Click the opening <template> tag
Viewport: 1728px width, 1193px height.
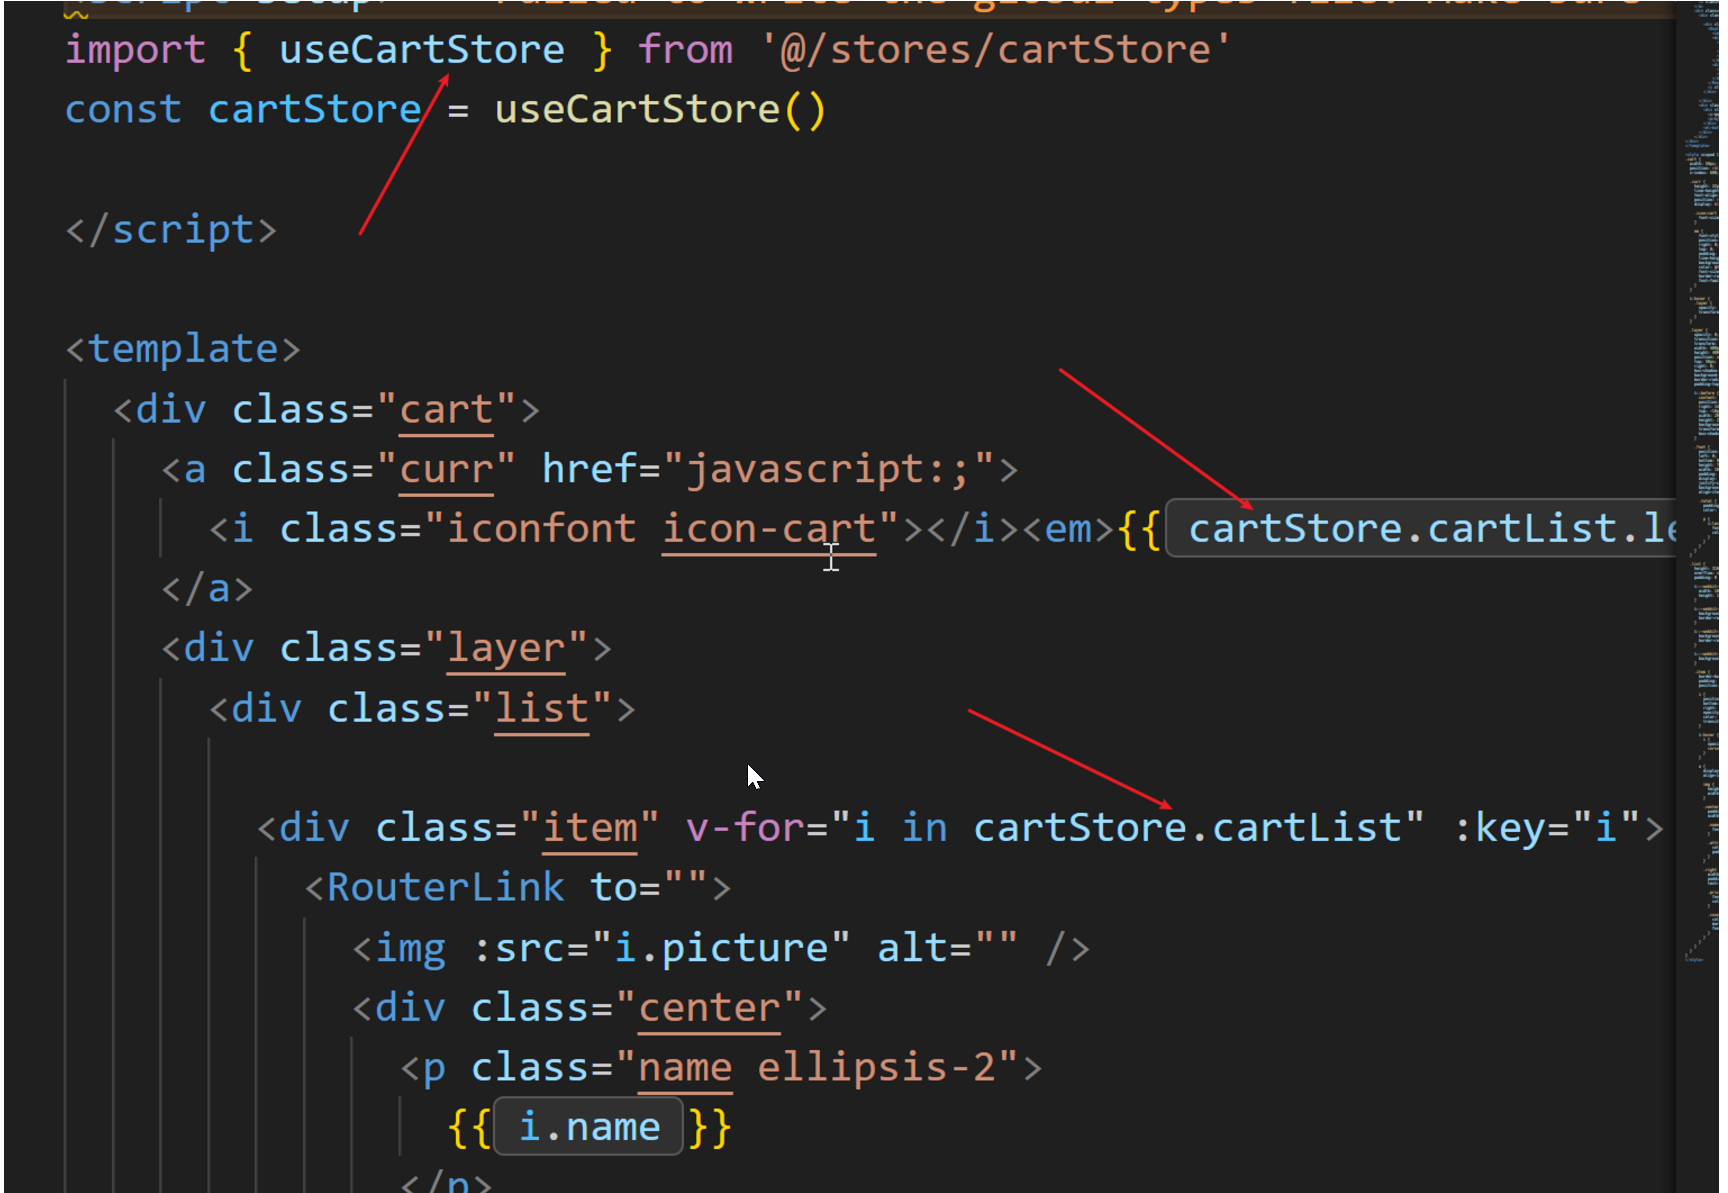(183, 349)
